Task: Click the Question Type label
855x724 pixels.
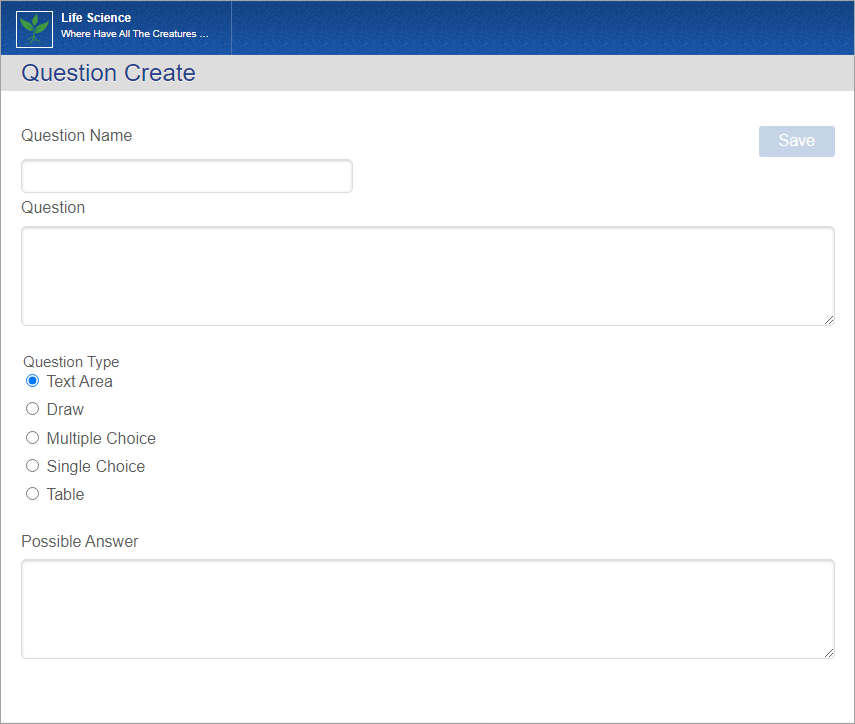Action: [71, 361]
